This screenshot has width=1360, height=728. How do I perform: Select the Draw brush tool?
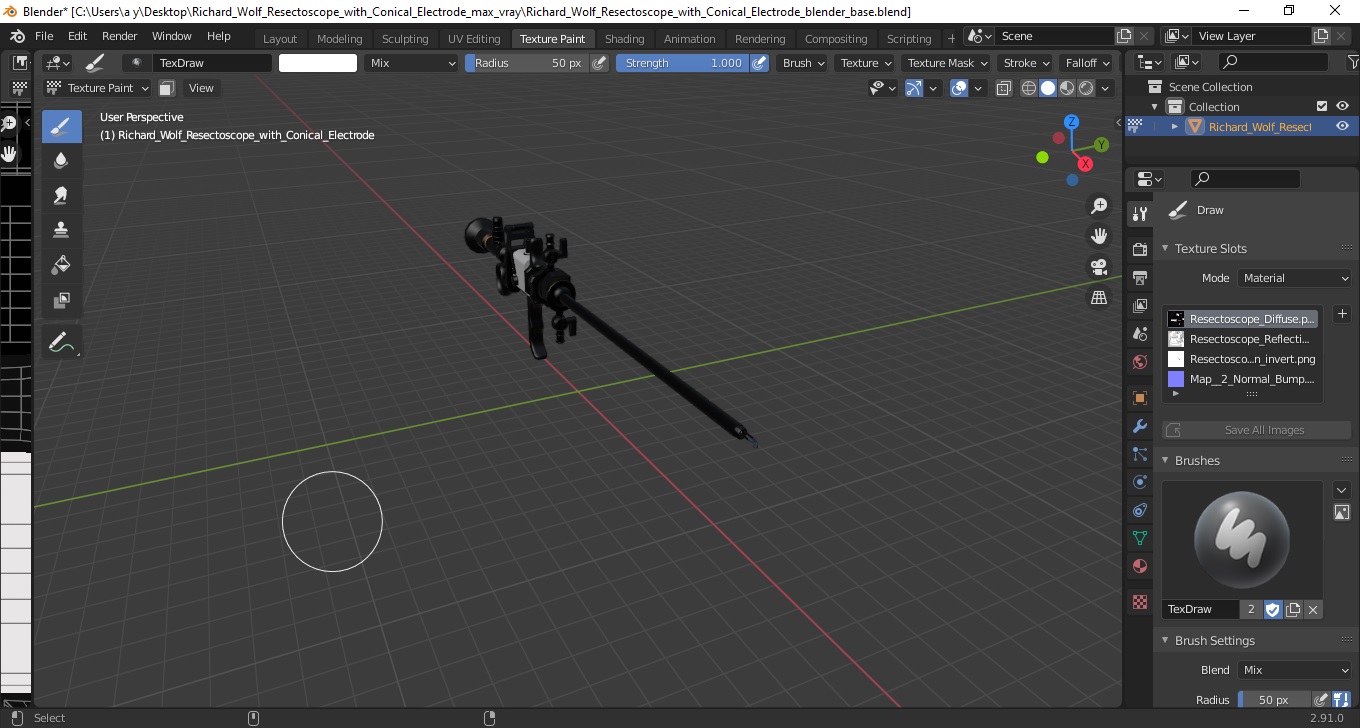pyautogui.click(x=61, y=127)
